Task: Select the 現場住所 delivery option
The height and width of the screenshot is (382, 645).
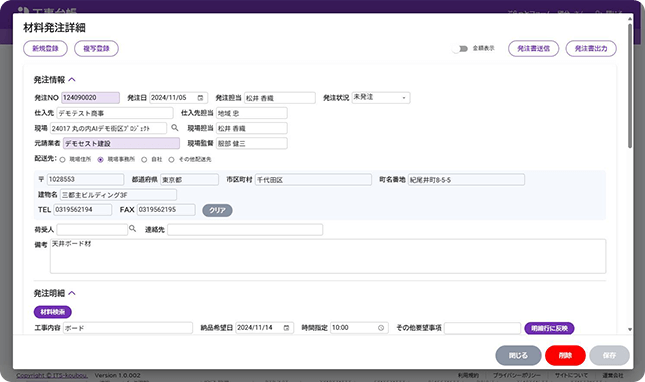Action: click(63, 160)
